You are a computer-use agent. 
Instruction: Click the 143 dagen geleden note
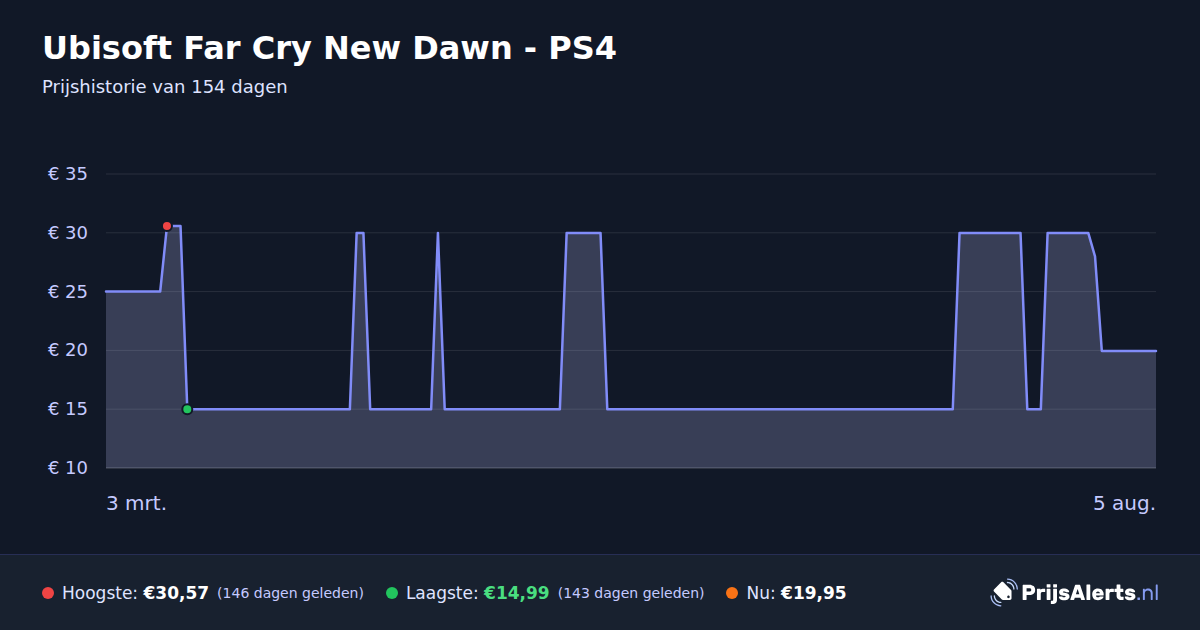pyautogui.click(x=631, y=593)
